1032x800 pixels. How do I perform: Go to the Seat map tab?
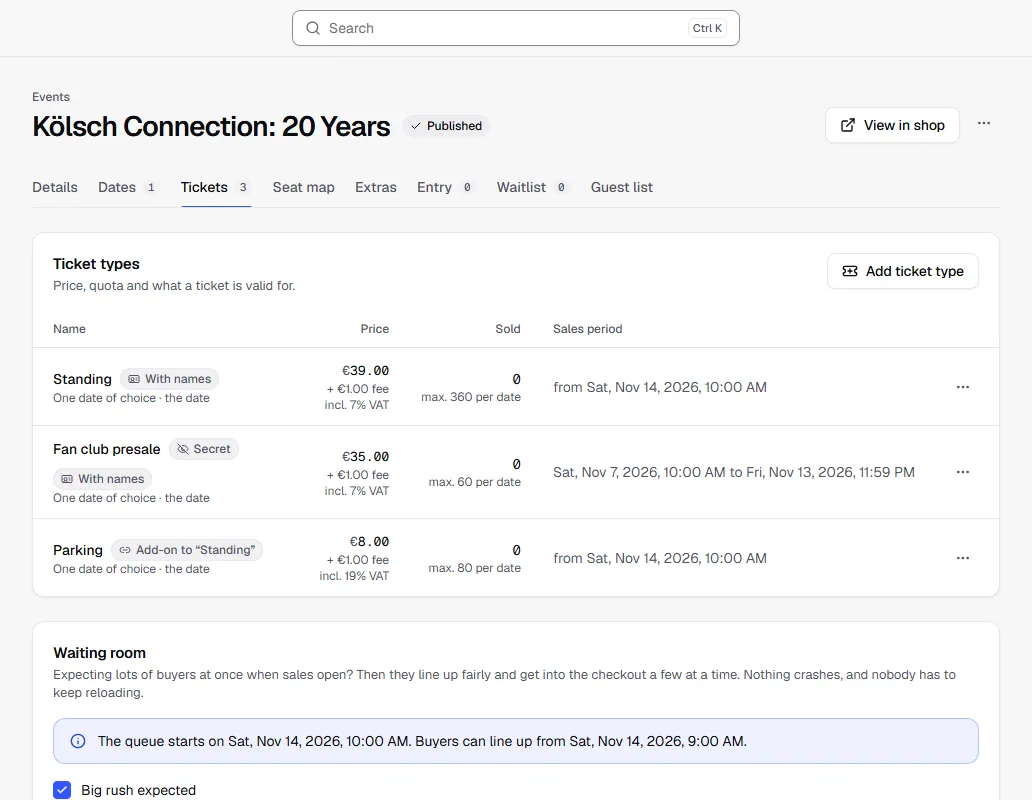(303, 188)
